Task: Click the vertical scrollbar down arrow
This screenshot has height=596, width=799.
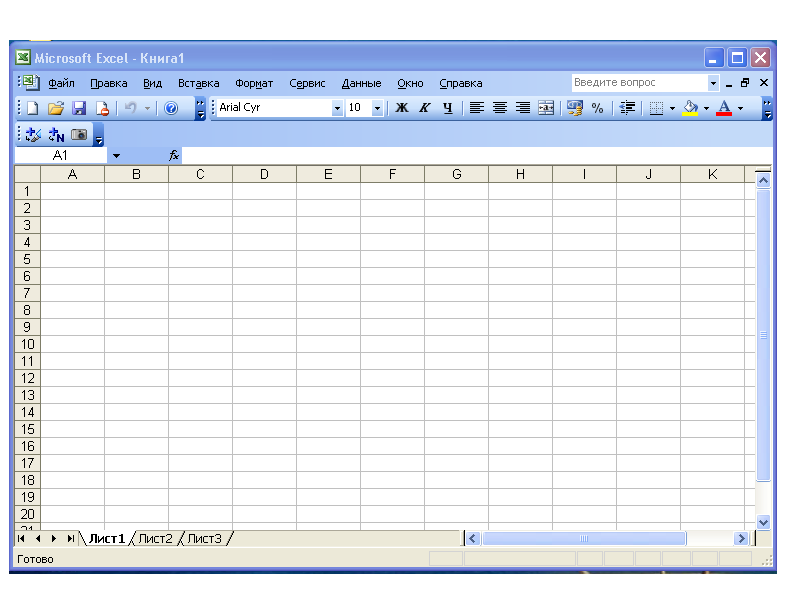Action: click(763, 522)
